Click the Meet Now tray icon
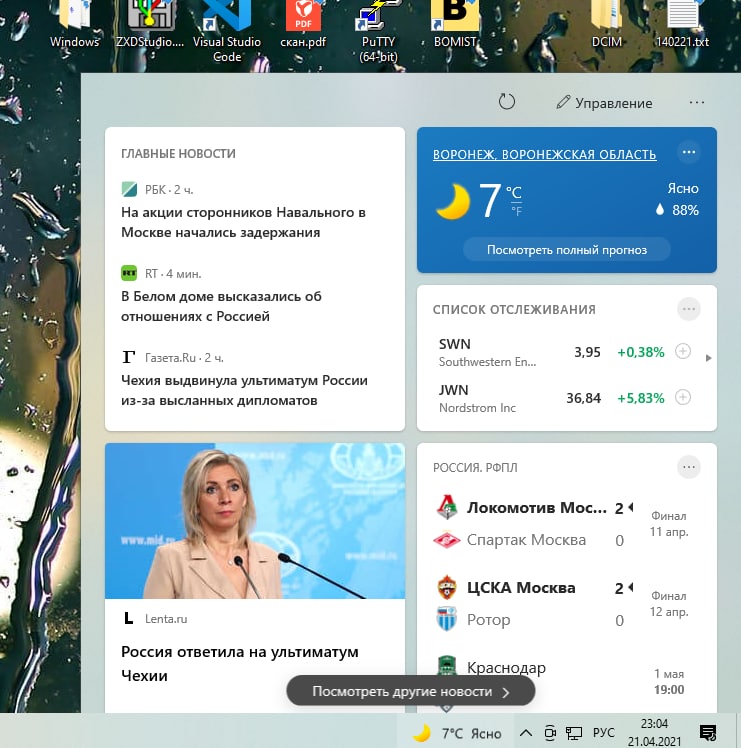 550,733
